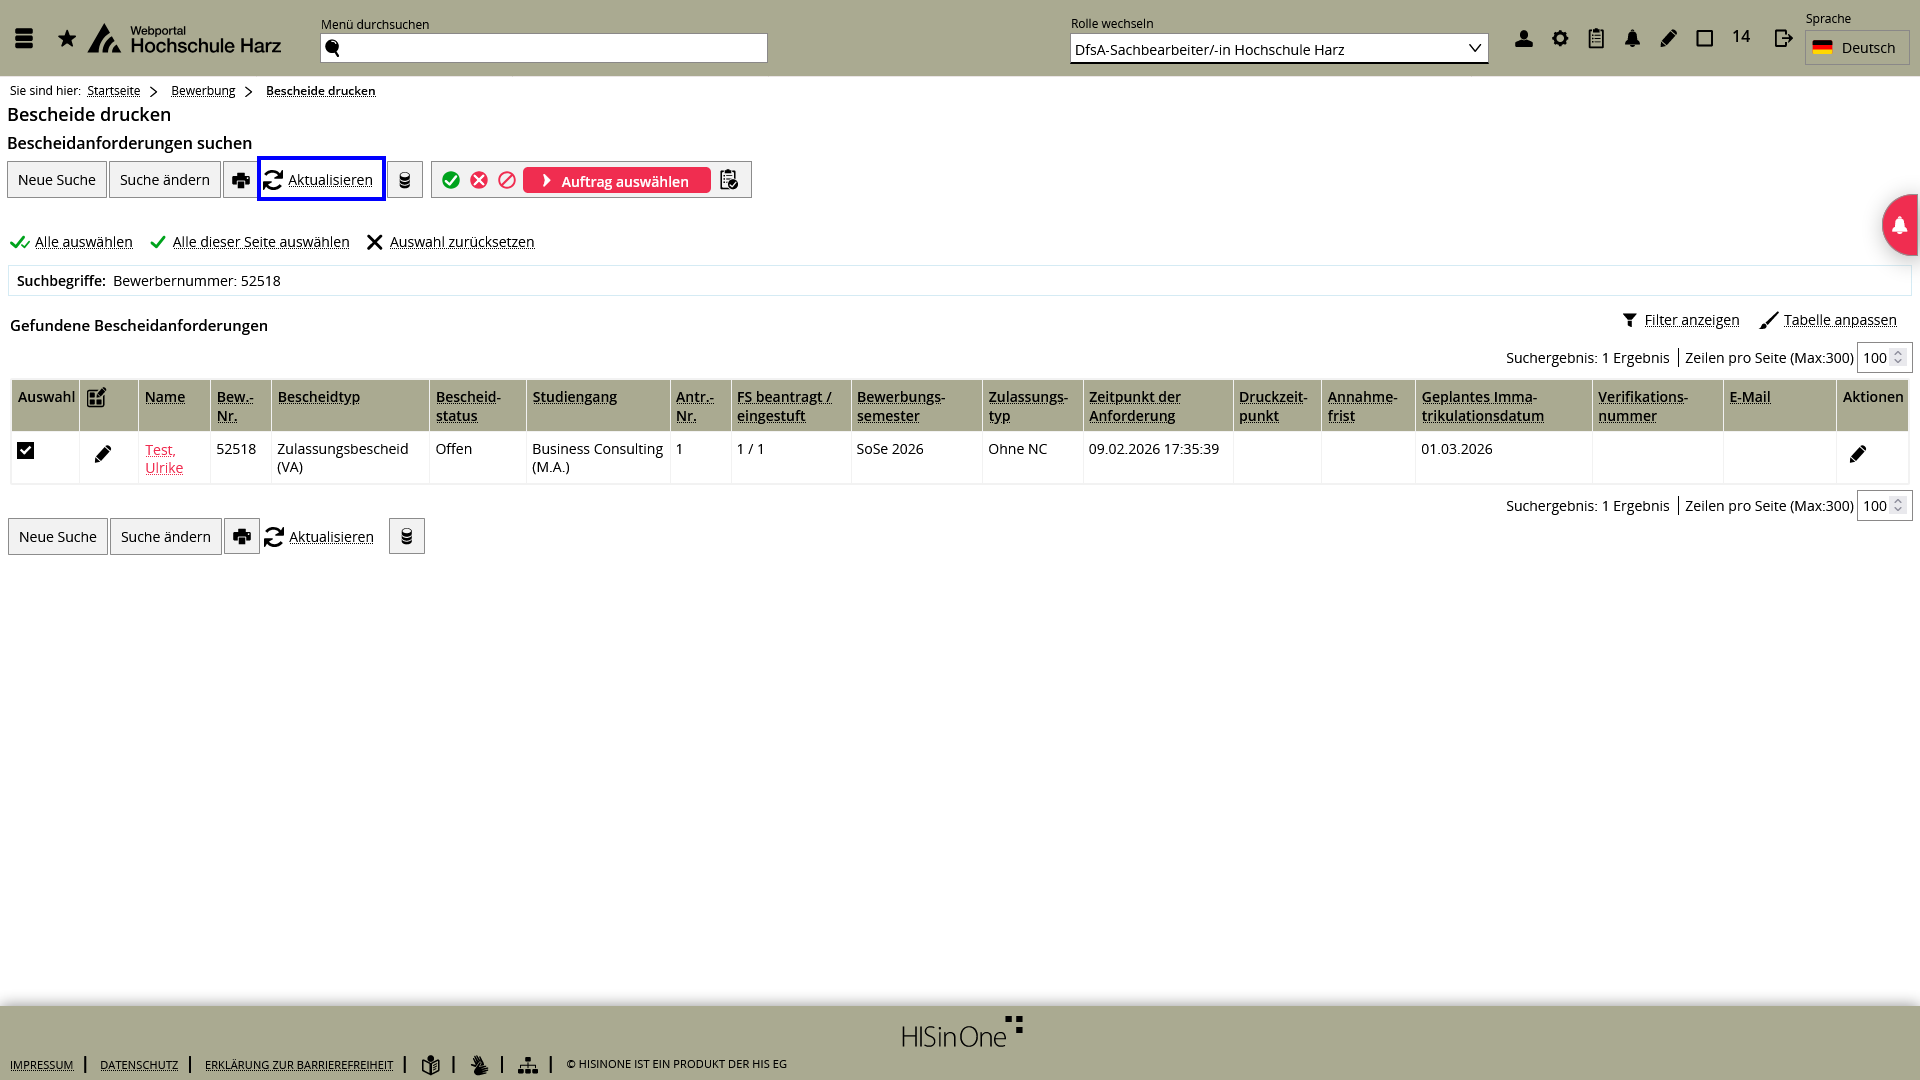Reset selection with Auswahl zurücksetzen
Screen dimensions: 1920x1080
(461, 242)
